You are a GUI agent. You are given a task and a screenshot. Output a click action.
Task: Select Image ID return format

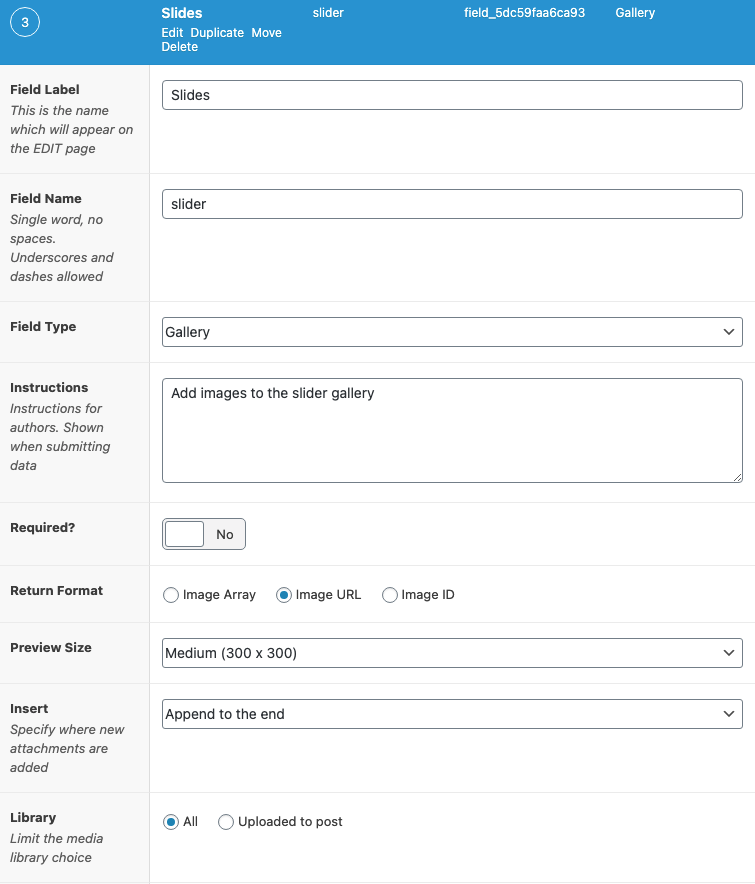390,595
